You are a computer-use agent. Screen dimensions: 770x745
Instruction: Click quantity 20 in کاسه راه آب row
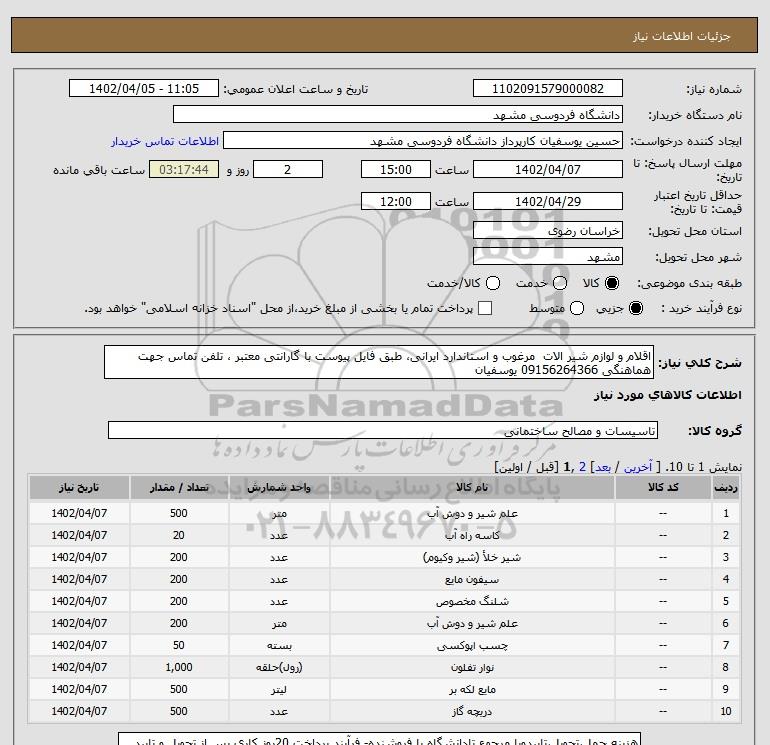179,535
